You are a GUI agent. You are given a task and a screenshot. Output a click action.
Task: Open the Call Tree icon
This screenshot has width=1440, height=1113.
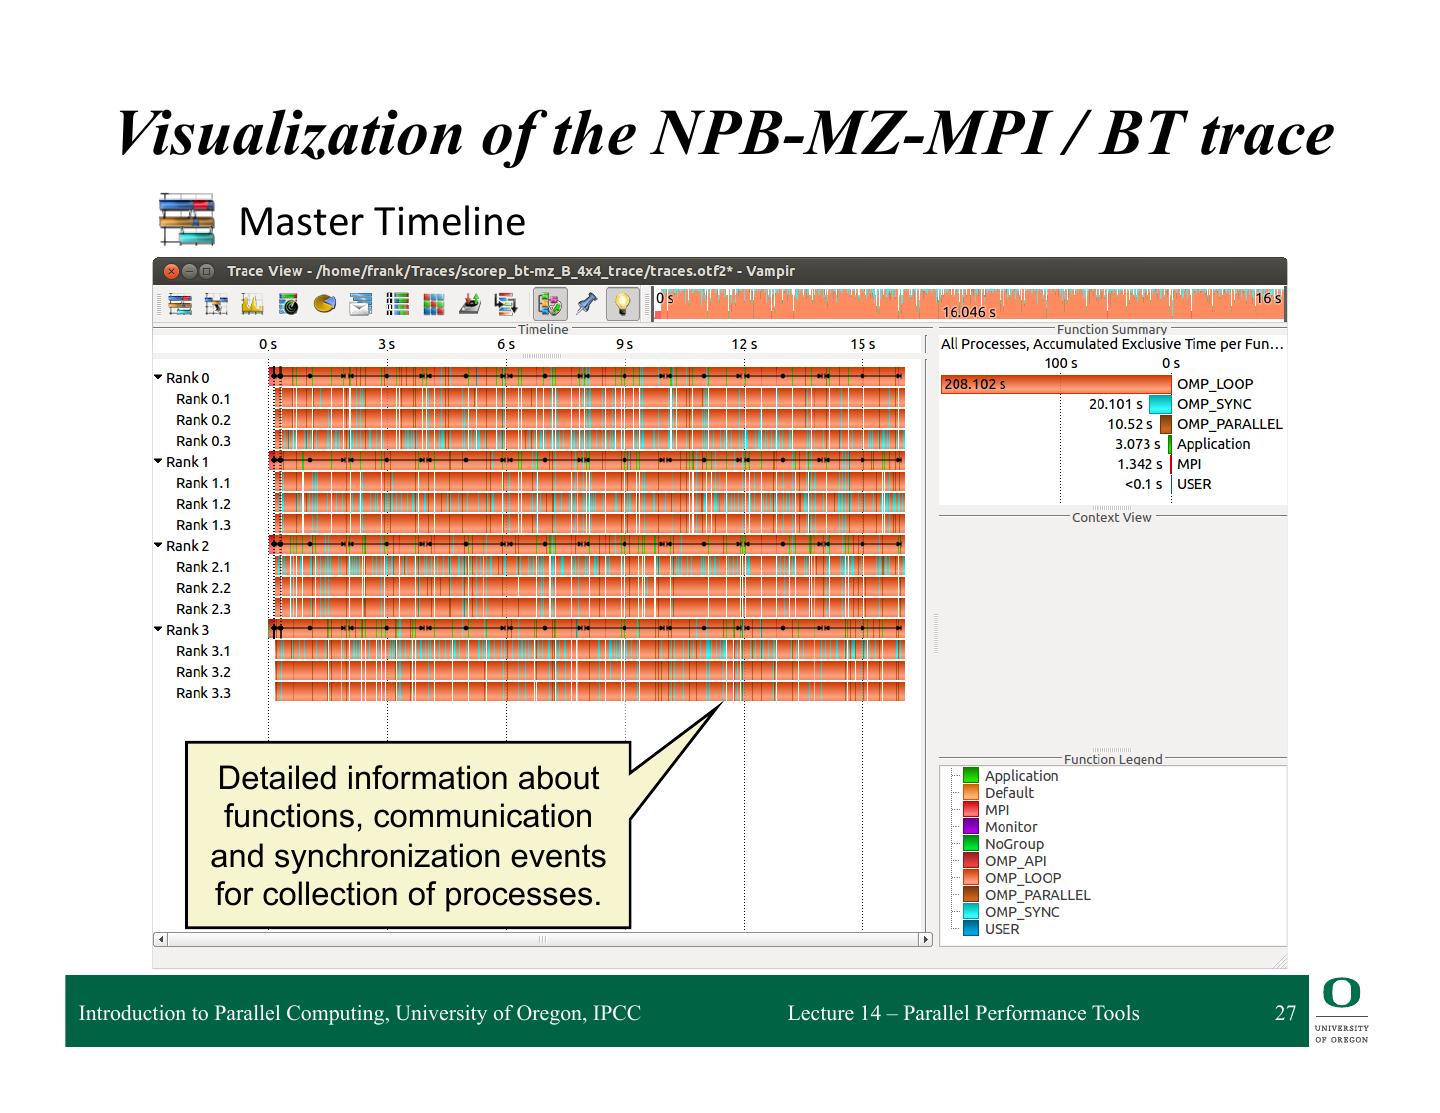[505, 304]
